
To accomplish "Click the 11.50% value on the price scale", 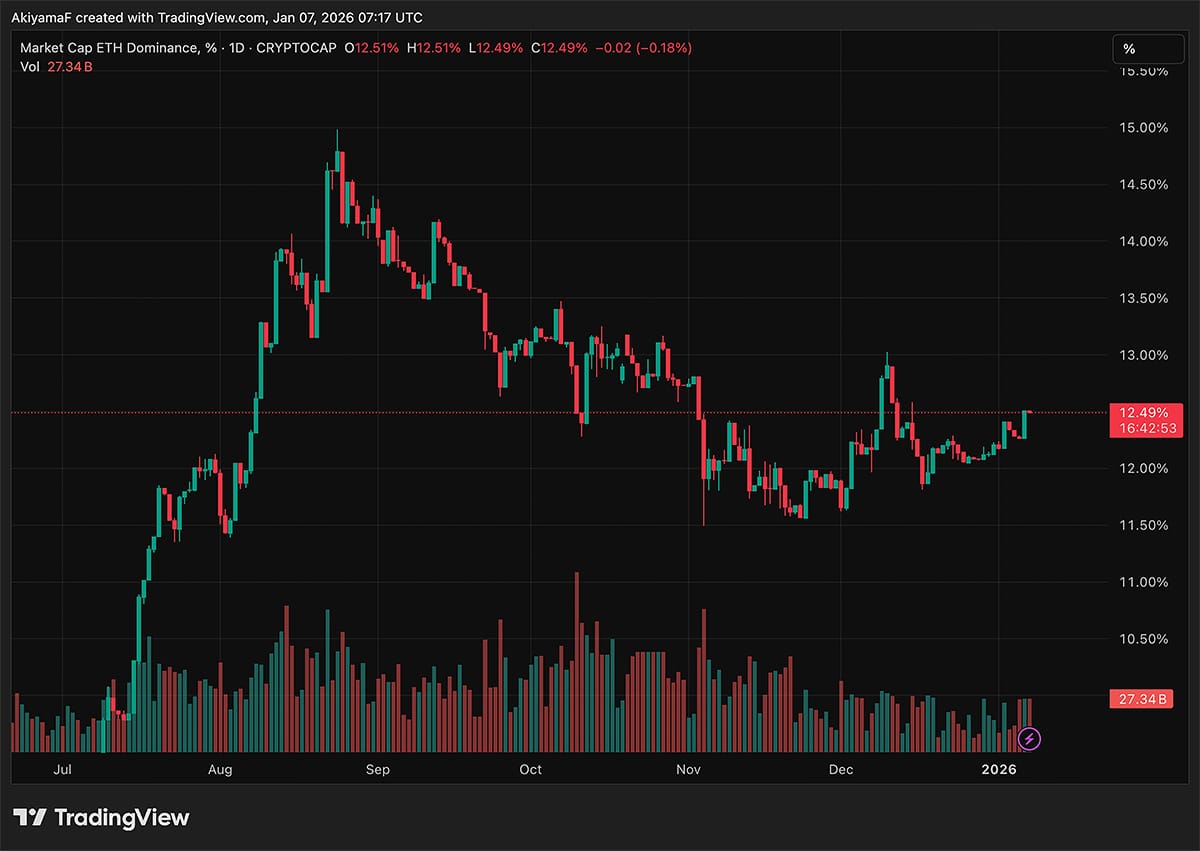I will (1143, 525).
